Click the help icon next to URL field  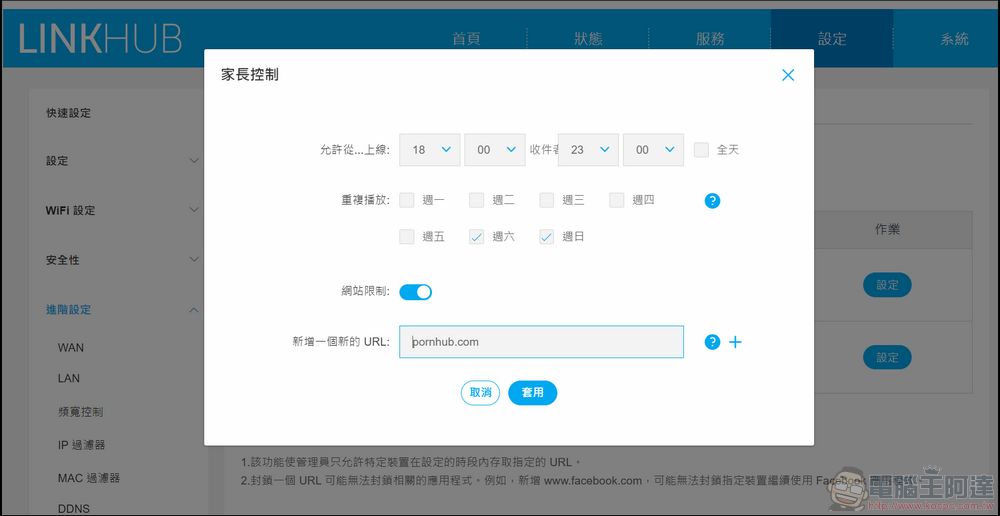pos(712,342)
